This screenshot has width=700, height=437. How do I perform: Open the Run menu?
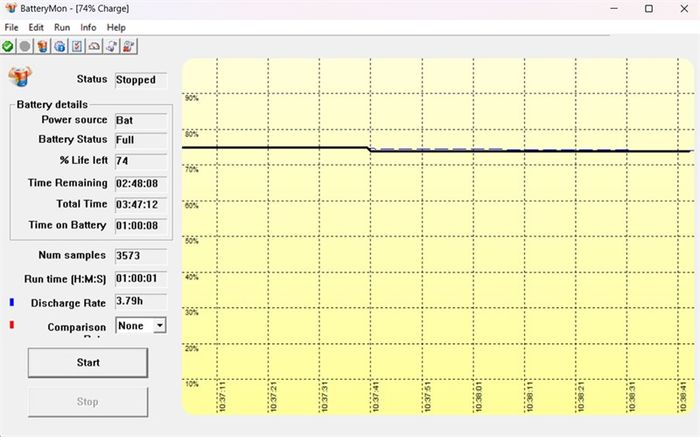[62, 27]
